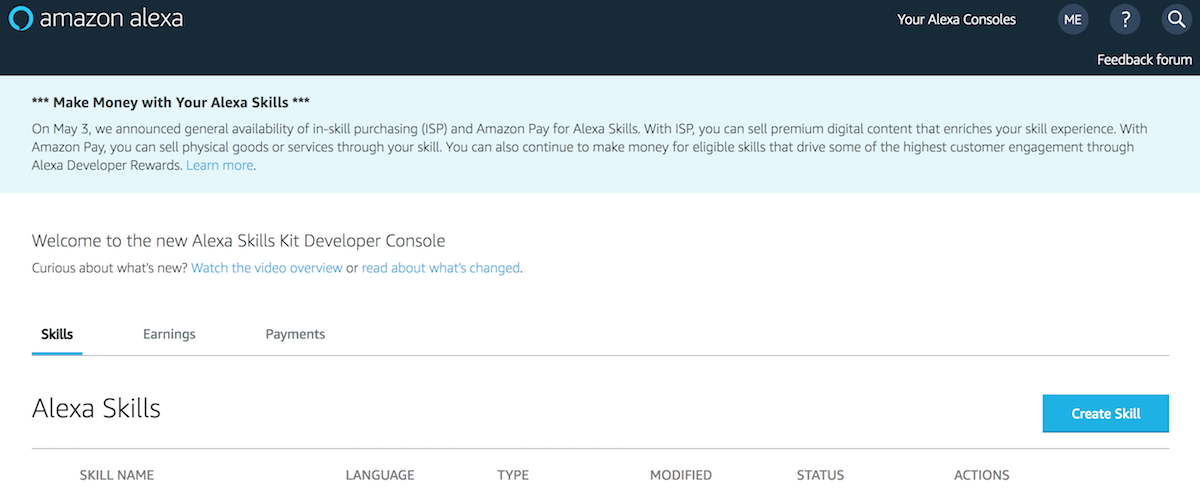Sort by TYPE column header
Viewport: 1200px width, 498px height.
pyautogui.click(x=513, y=475)
